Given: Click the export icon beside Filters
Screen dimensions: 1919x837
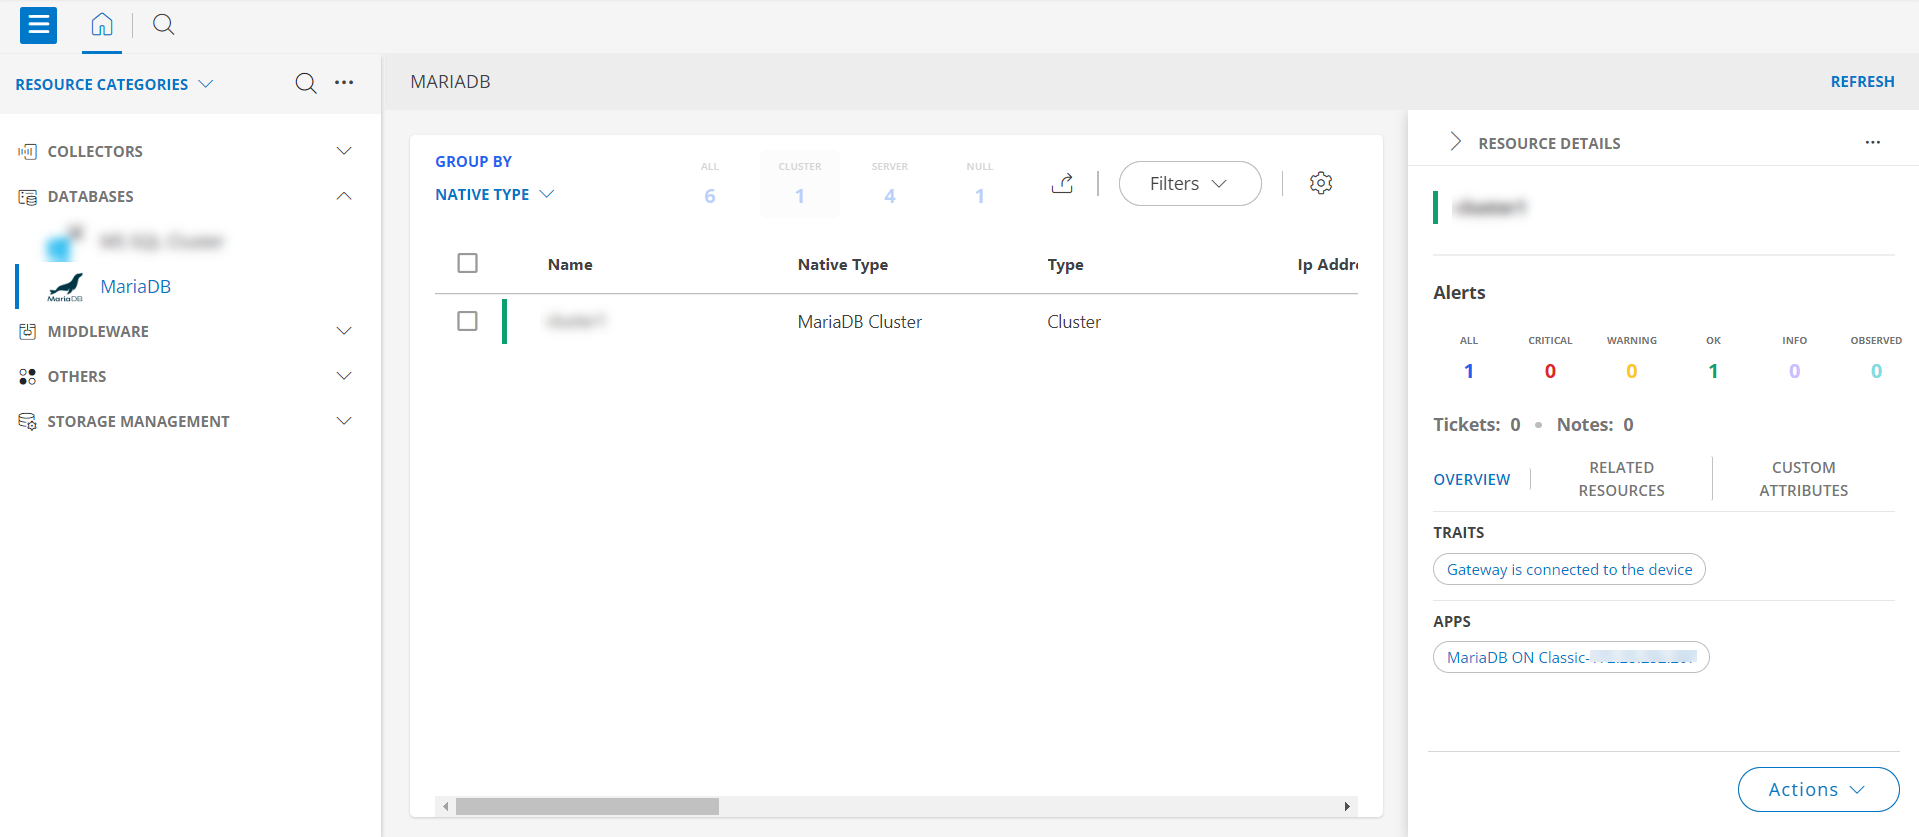Looking at the screenshot, I should pyautogui.click(x=1062, y=183).
